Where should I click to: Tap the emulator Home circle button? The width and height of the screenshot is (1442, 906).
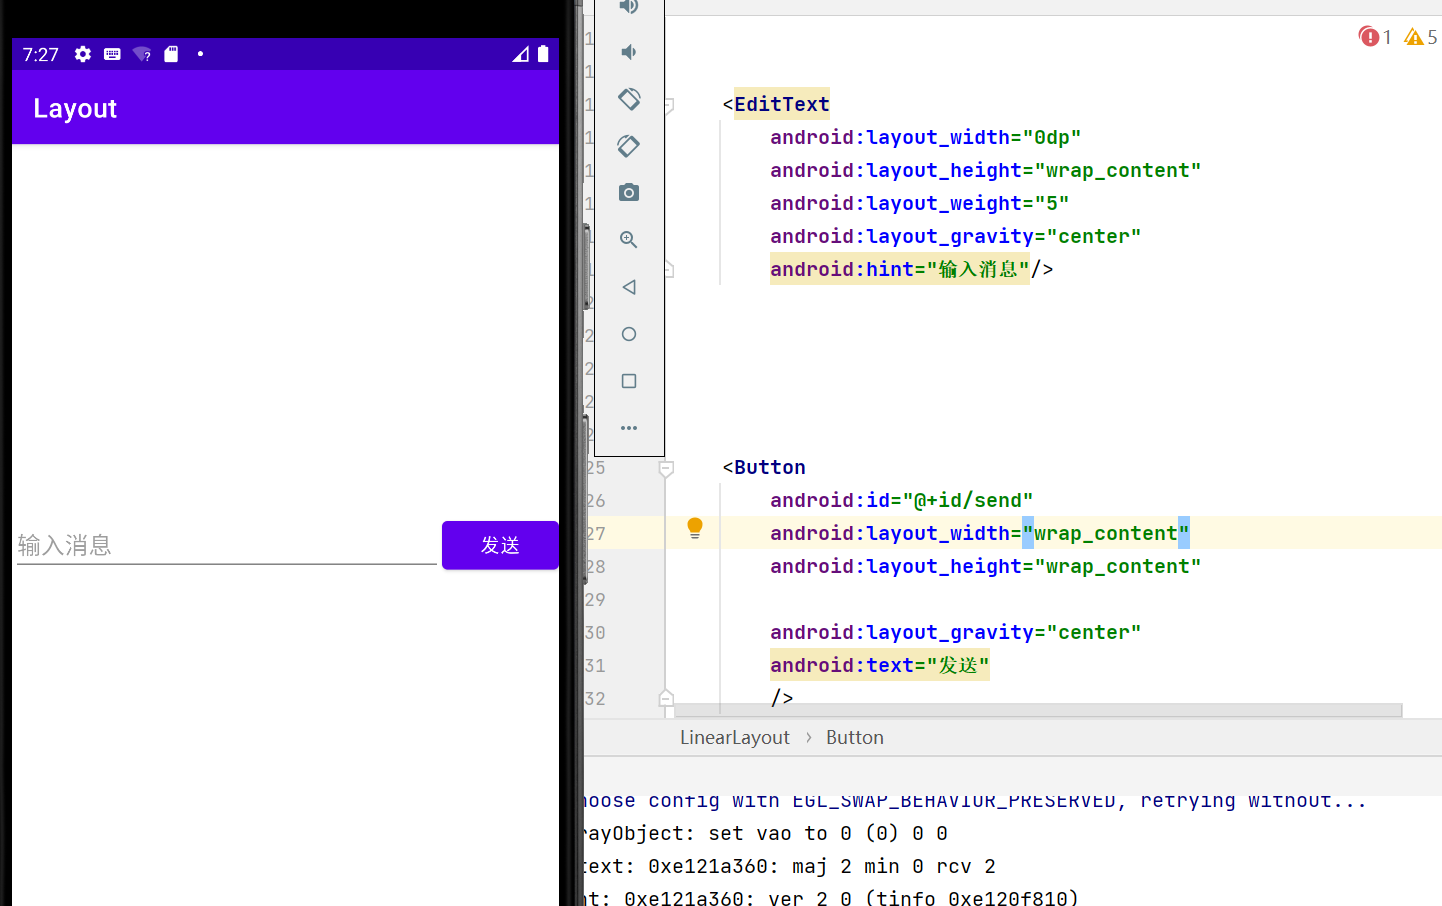(x=629, y=334)
